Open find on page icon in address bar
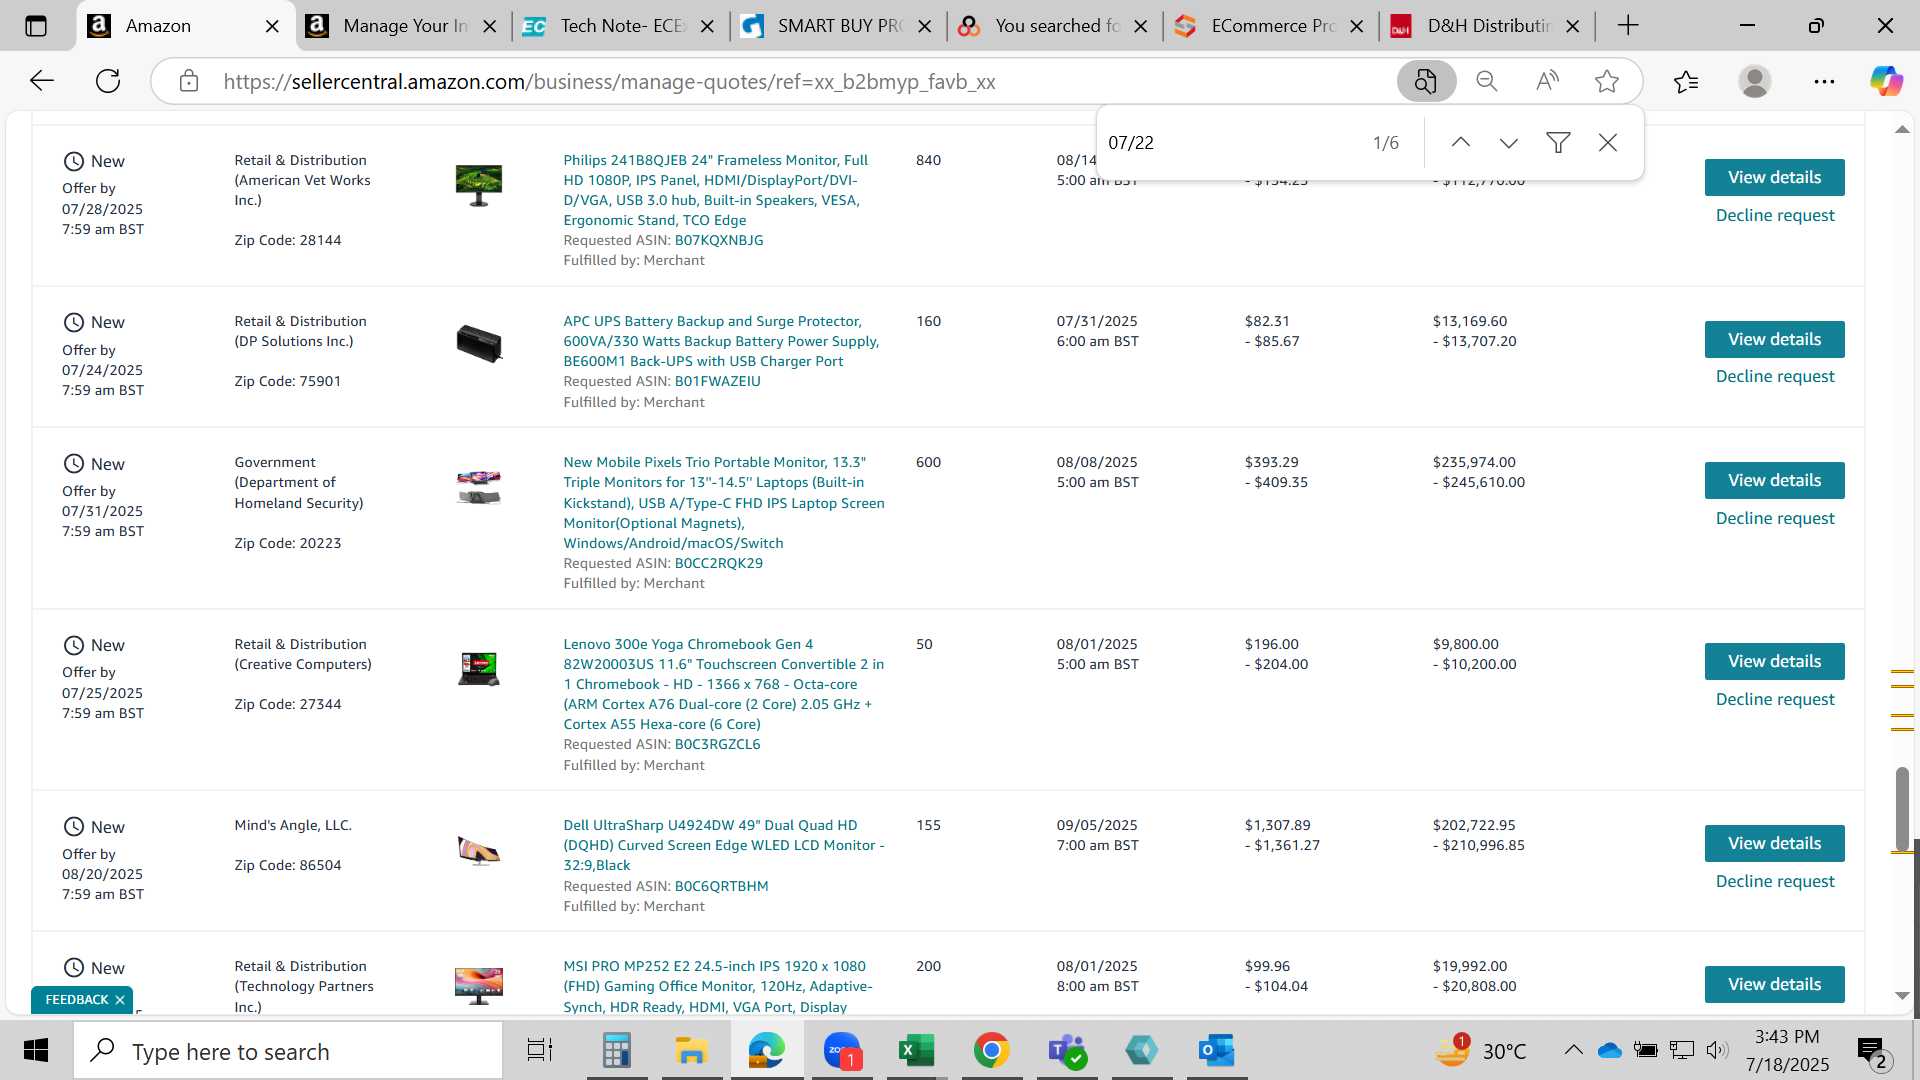 tap(1425, 81)
